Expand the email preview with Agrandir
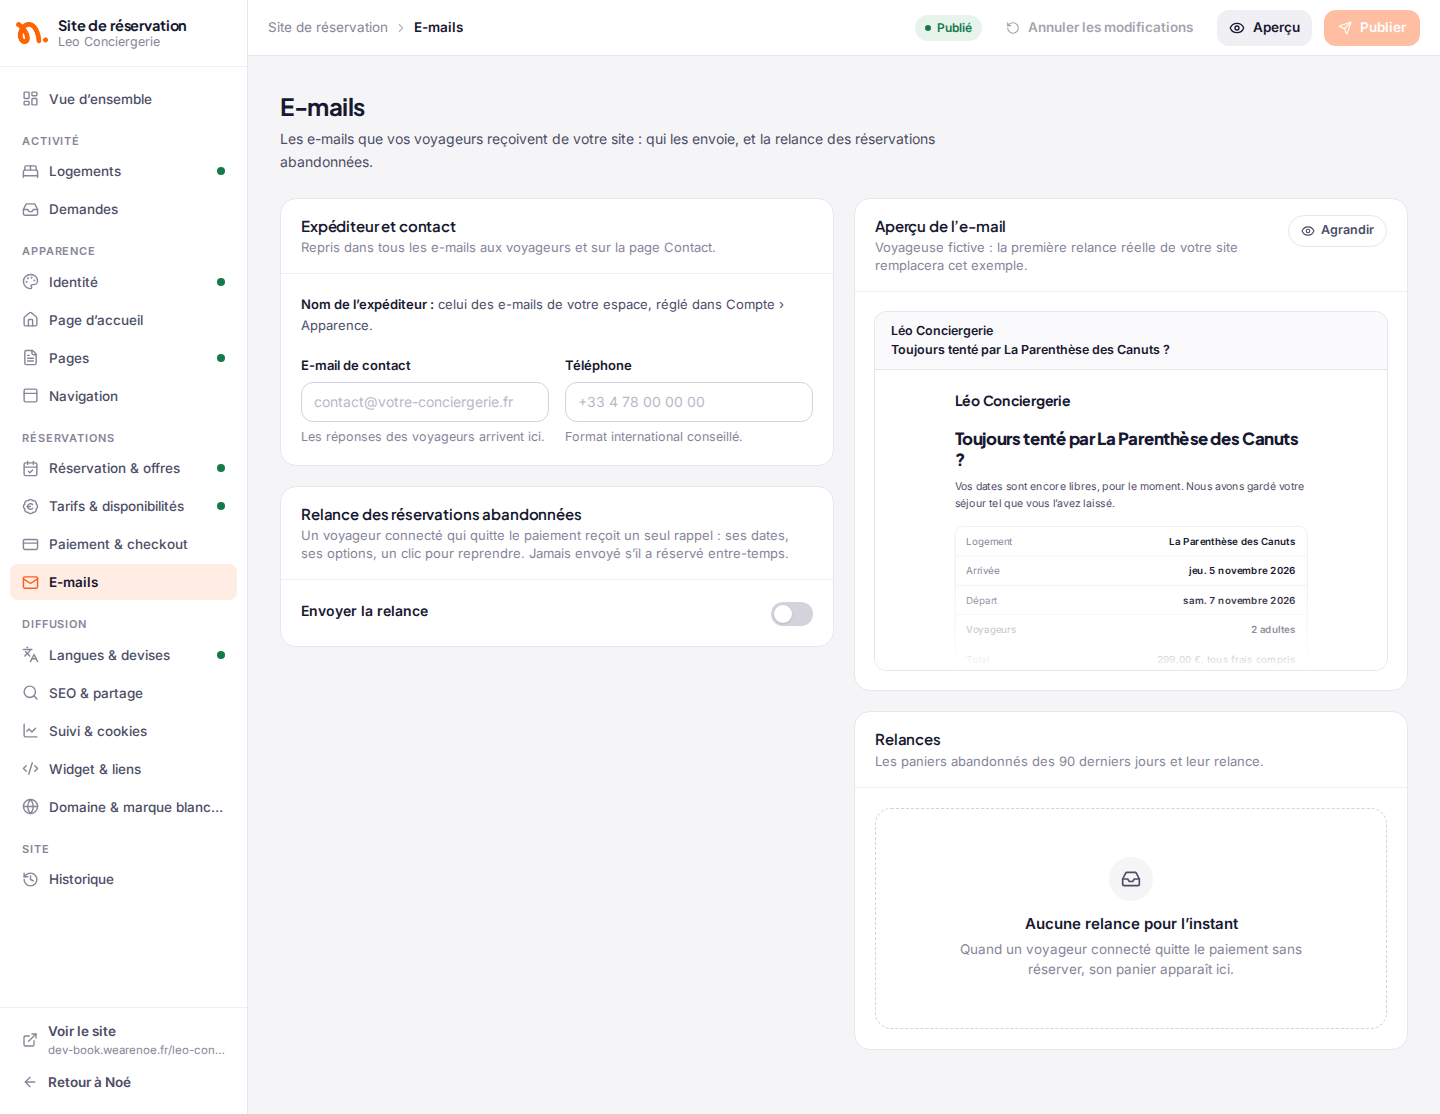1440x1114 pixels. [x=1337, y=230]
